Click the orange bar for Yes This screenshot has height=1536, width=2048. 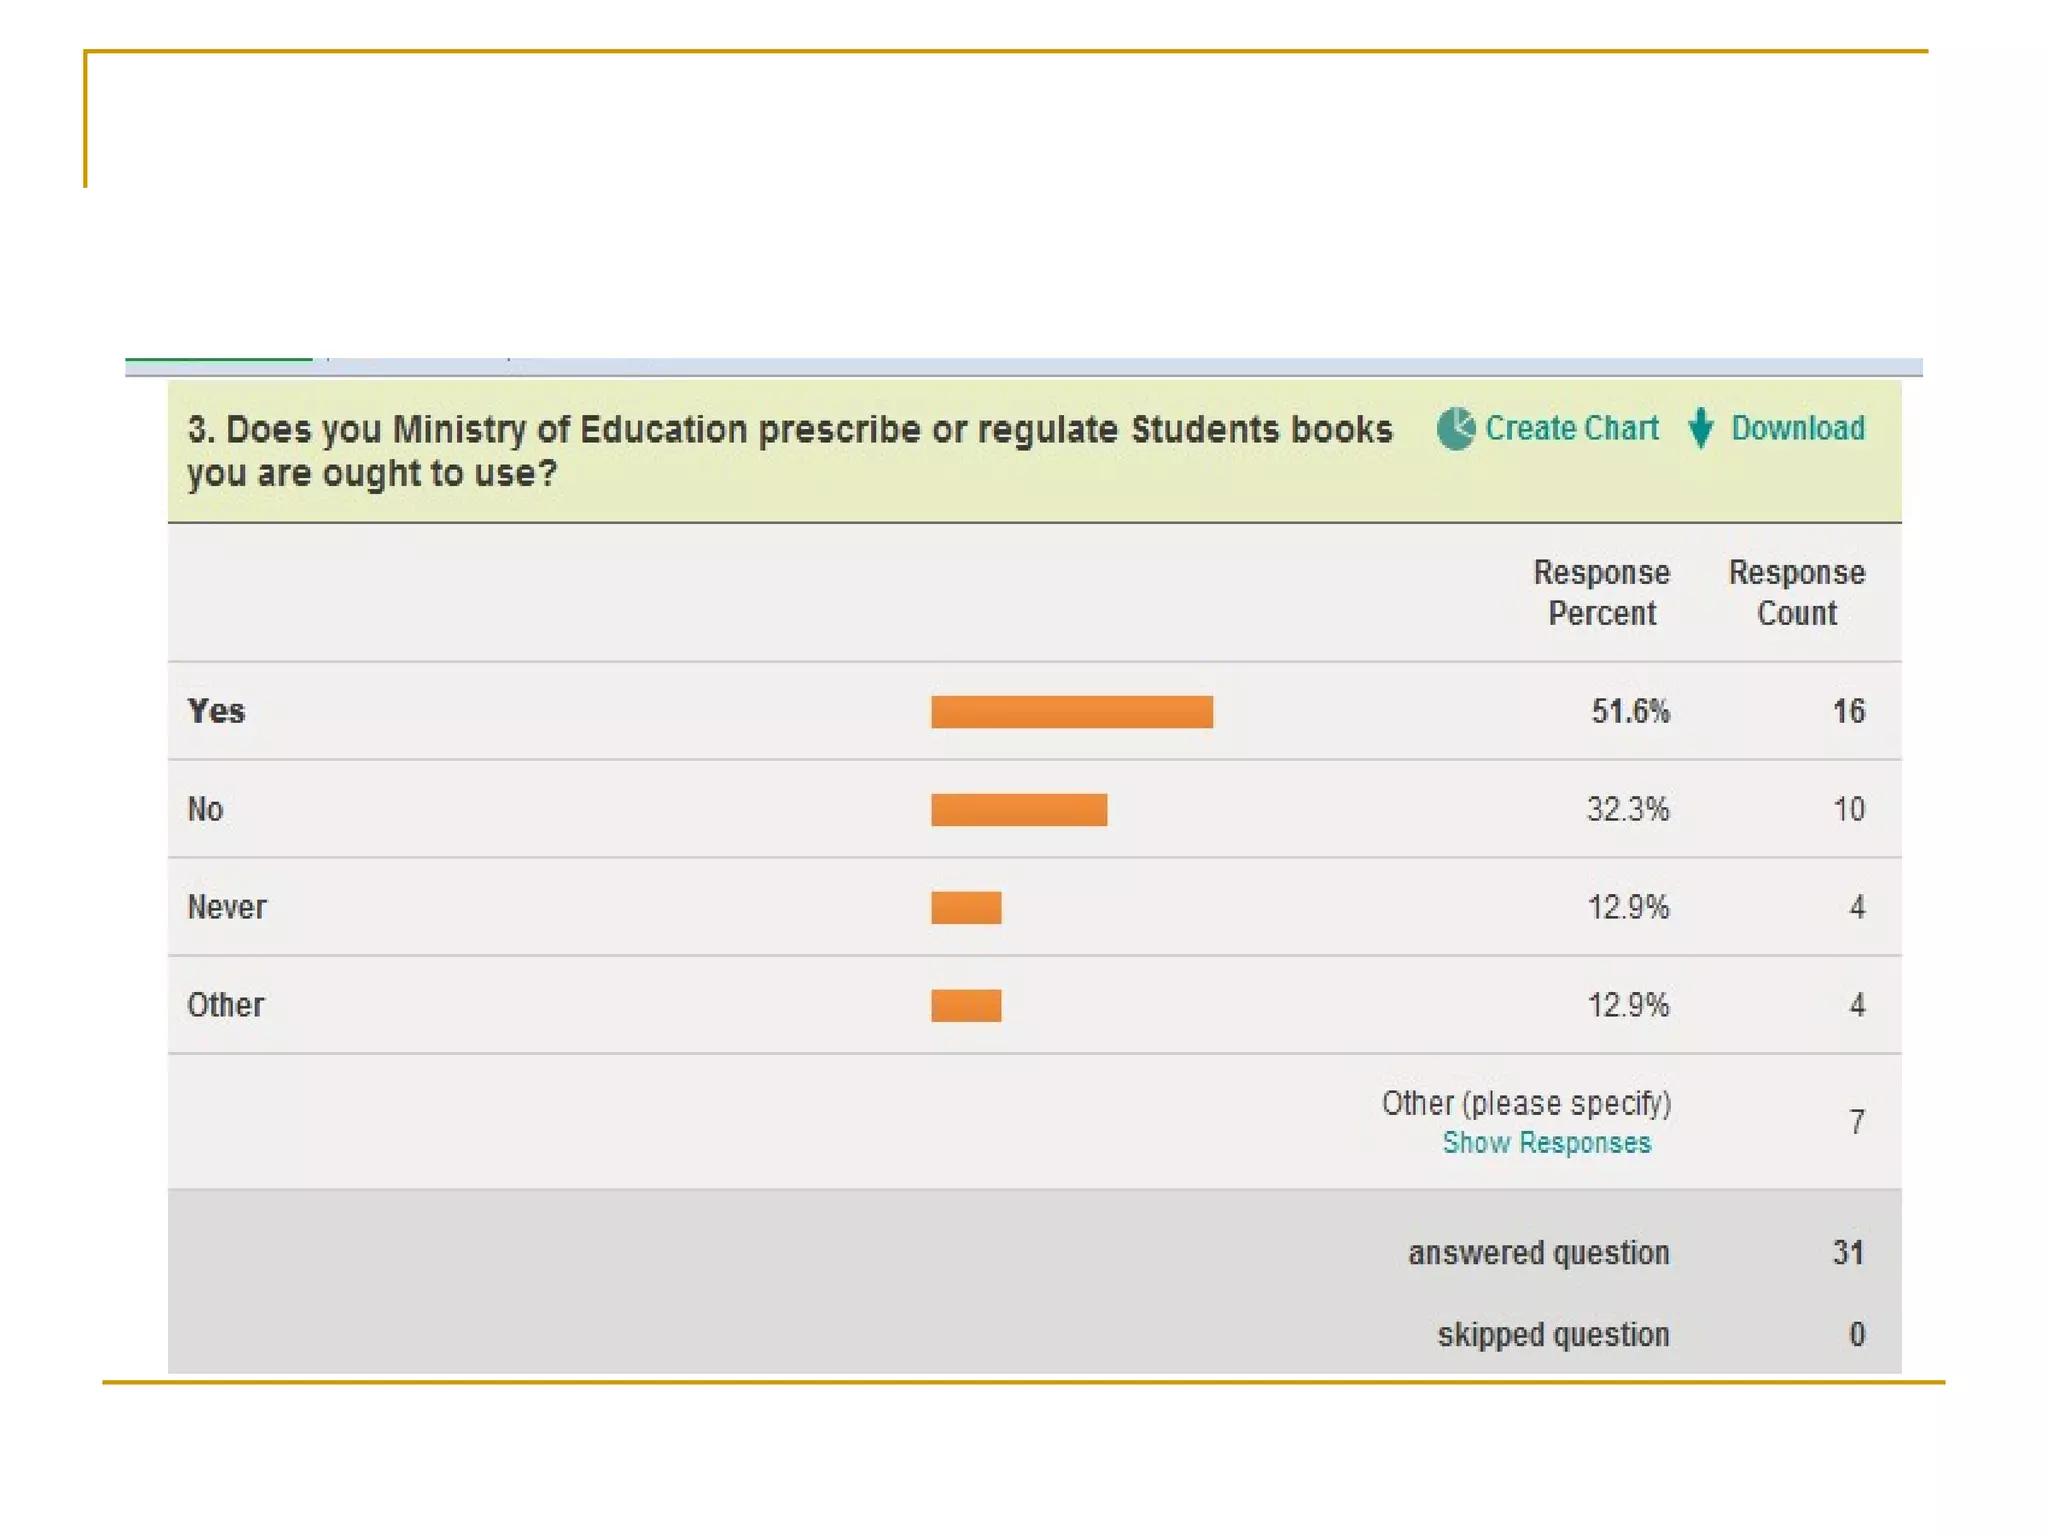coord(1071,712)
